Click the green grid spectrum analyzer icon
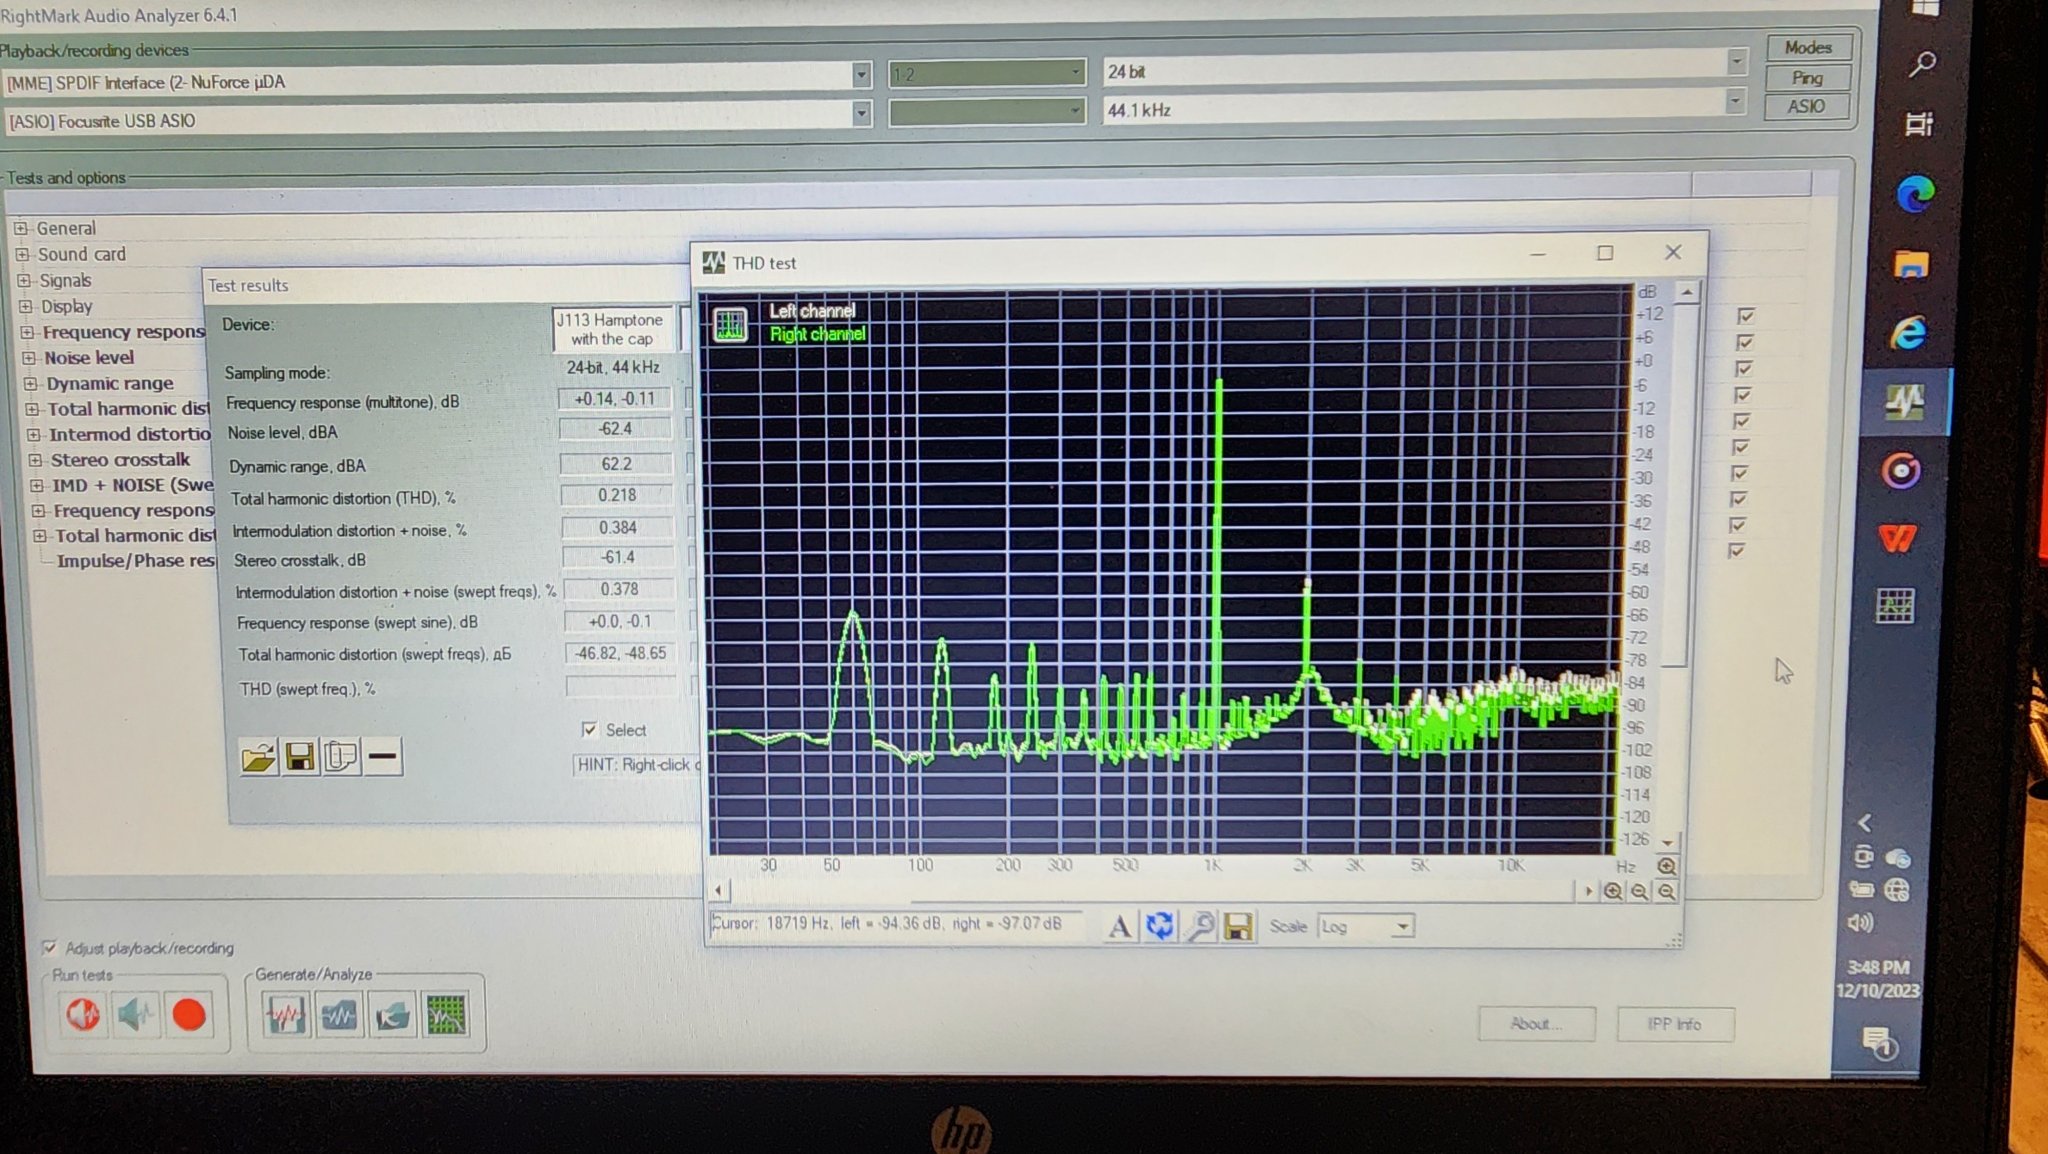Screen dimensions: 2048x1154 (x=446, y=1016)
